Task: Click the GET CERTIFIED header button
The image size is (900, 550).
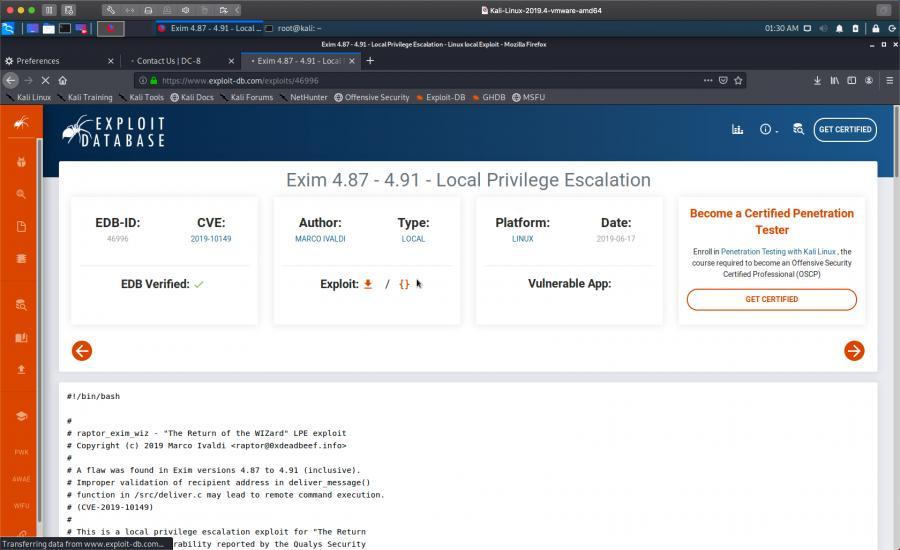Action: pyautogui.click(x=845, y=129)
